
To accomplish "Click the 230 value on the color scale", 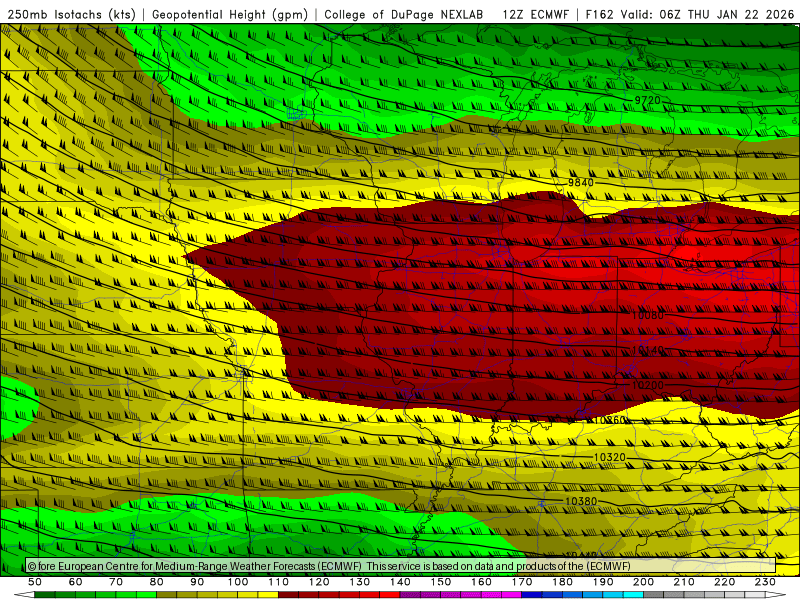I will pyautogui.click(x=766, y=582).
